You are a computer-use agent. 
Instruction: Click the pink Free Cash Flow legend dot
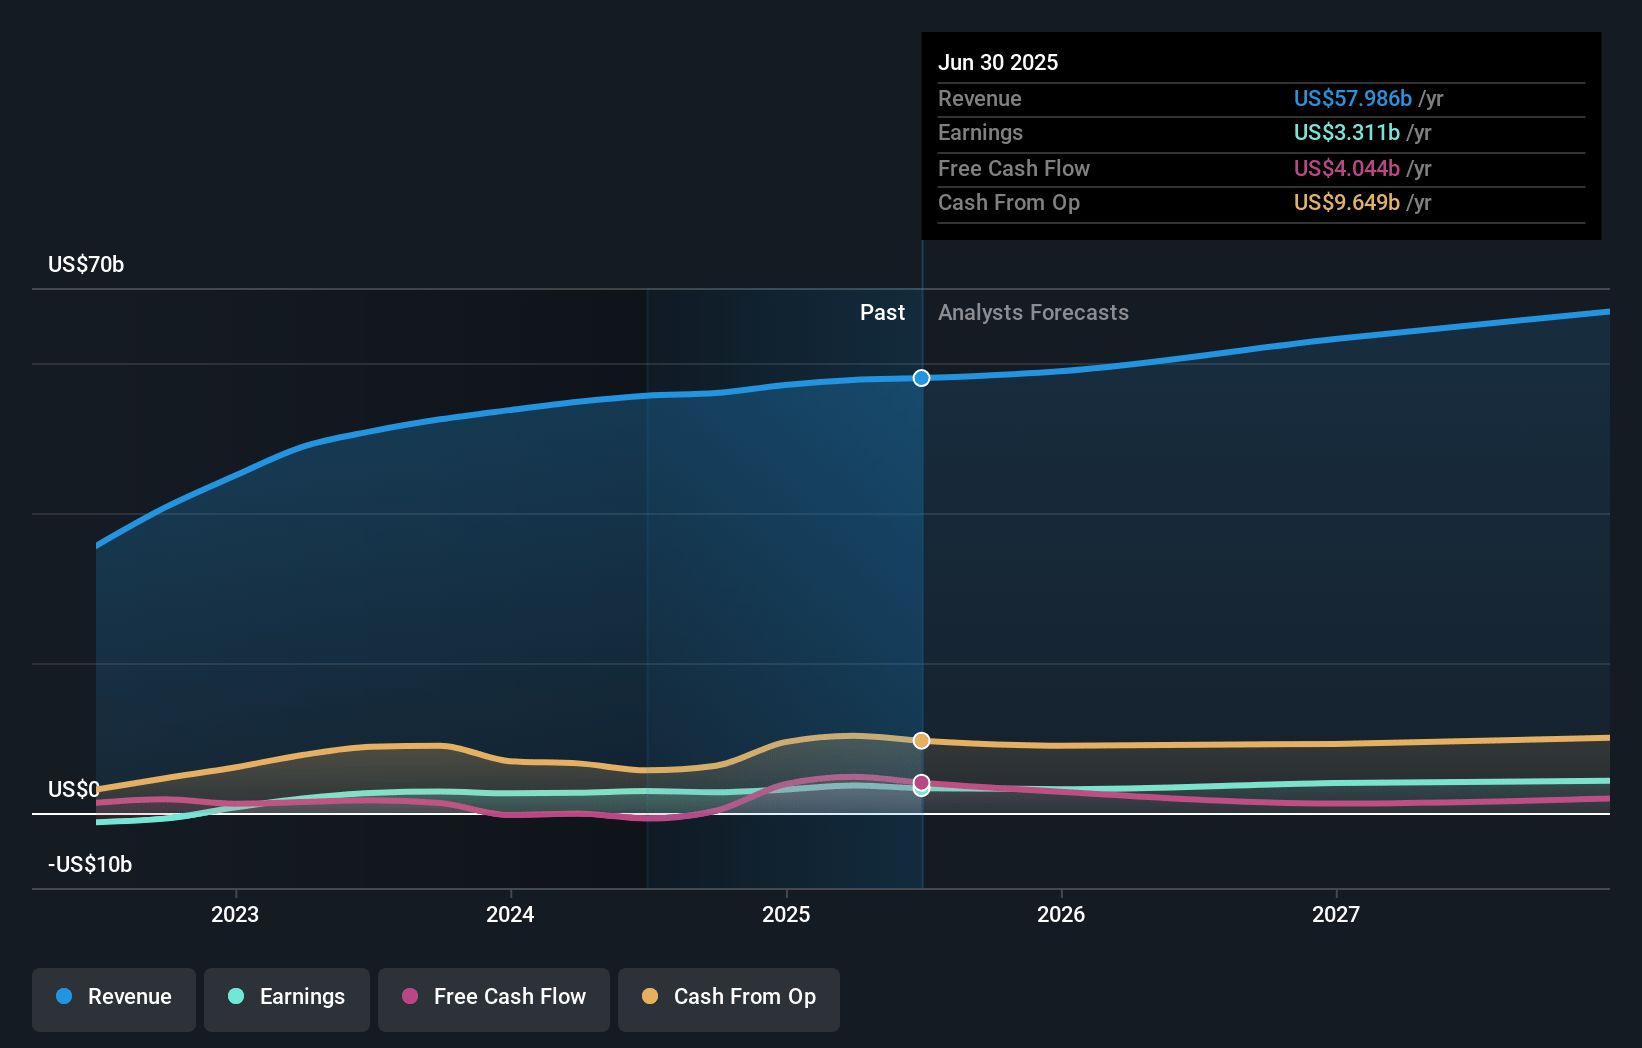tap(410, 996)
